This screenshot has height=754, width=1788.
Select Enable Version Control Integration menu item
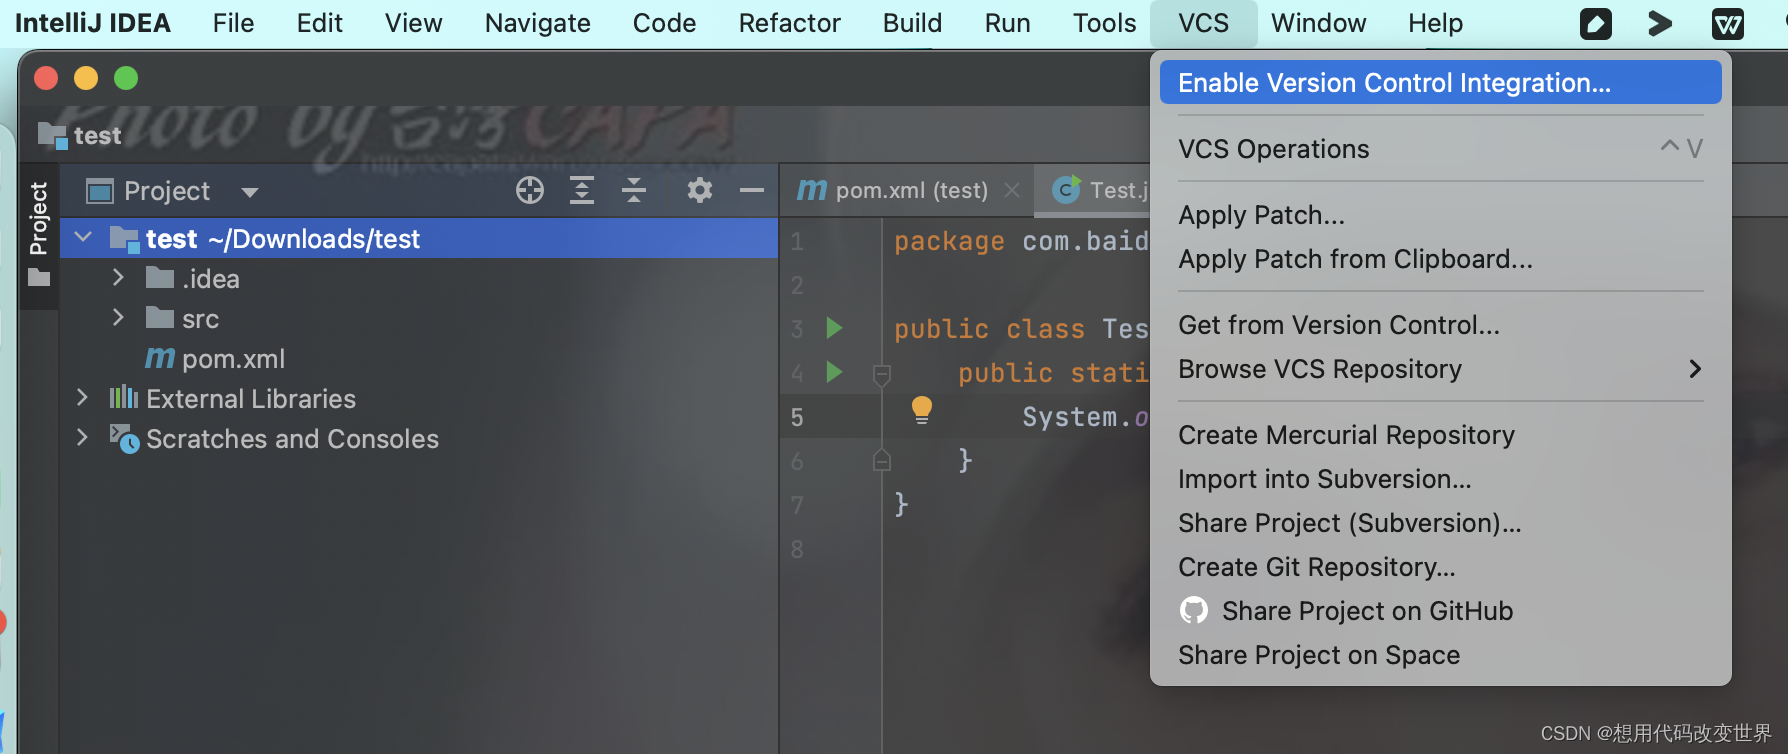(1440, 82)
